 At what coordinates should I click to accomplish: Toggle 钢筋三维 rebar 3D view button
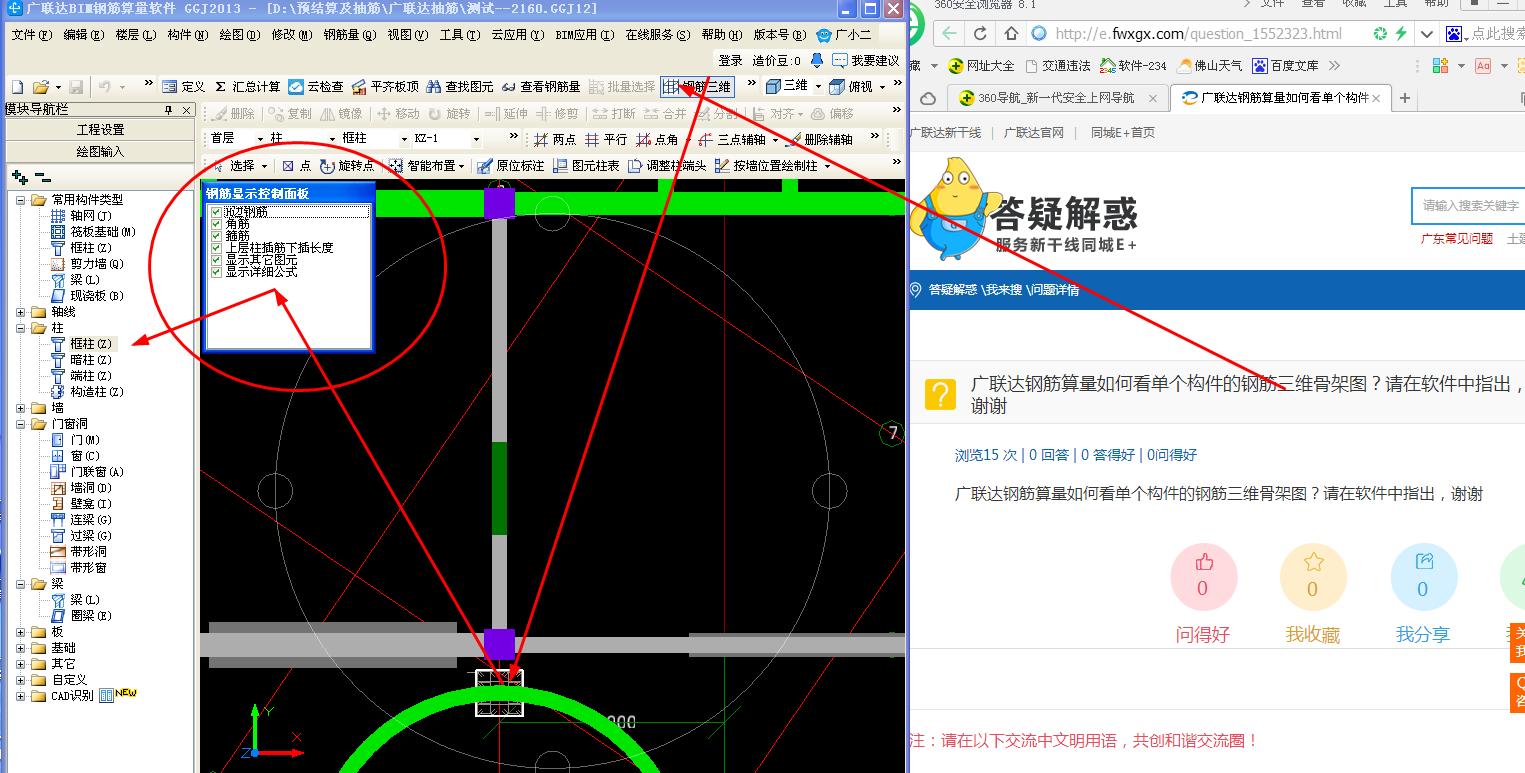pyautogui.click(x=697, y=87)
